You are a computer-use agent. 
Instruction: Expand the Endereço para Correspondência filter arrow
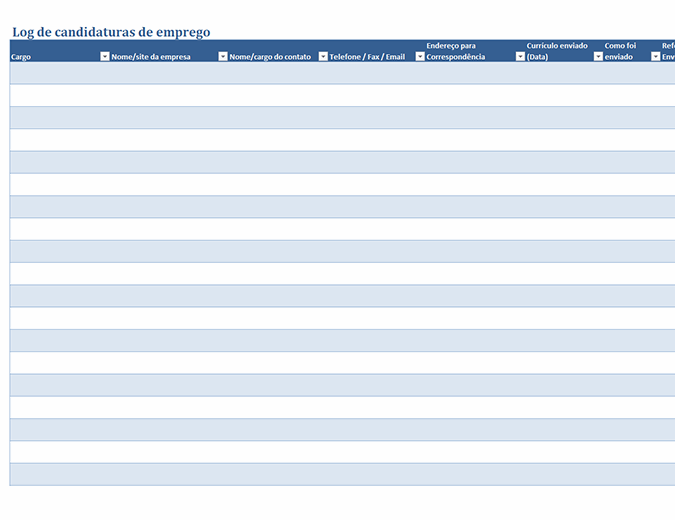tap(520, 57)
